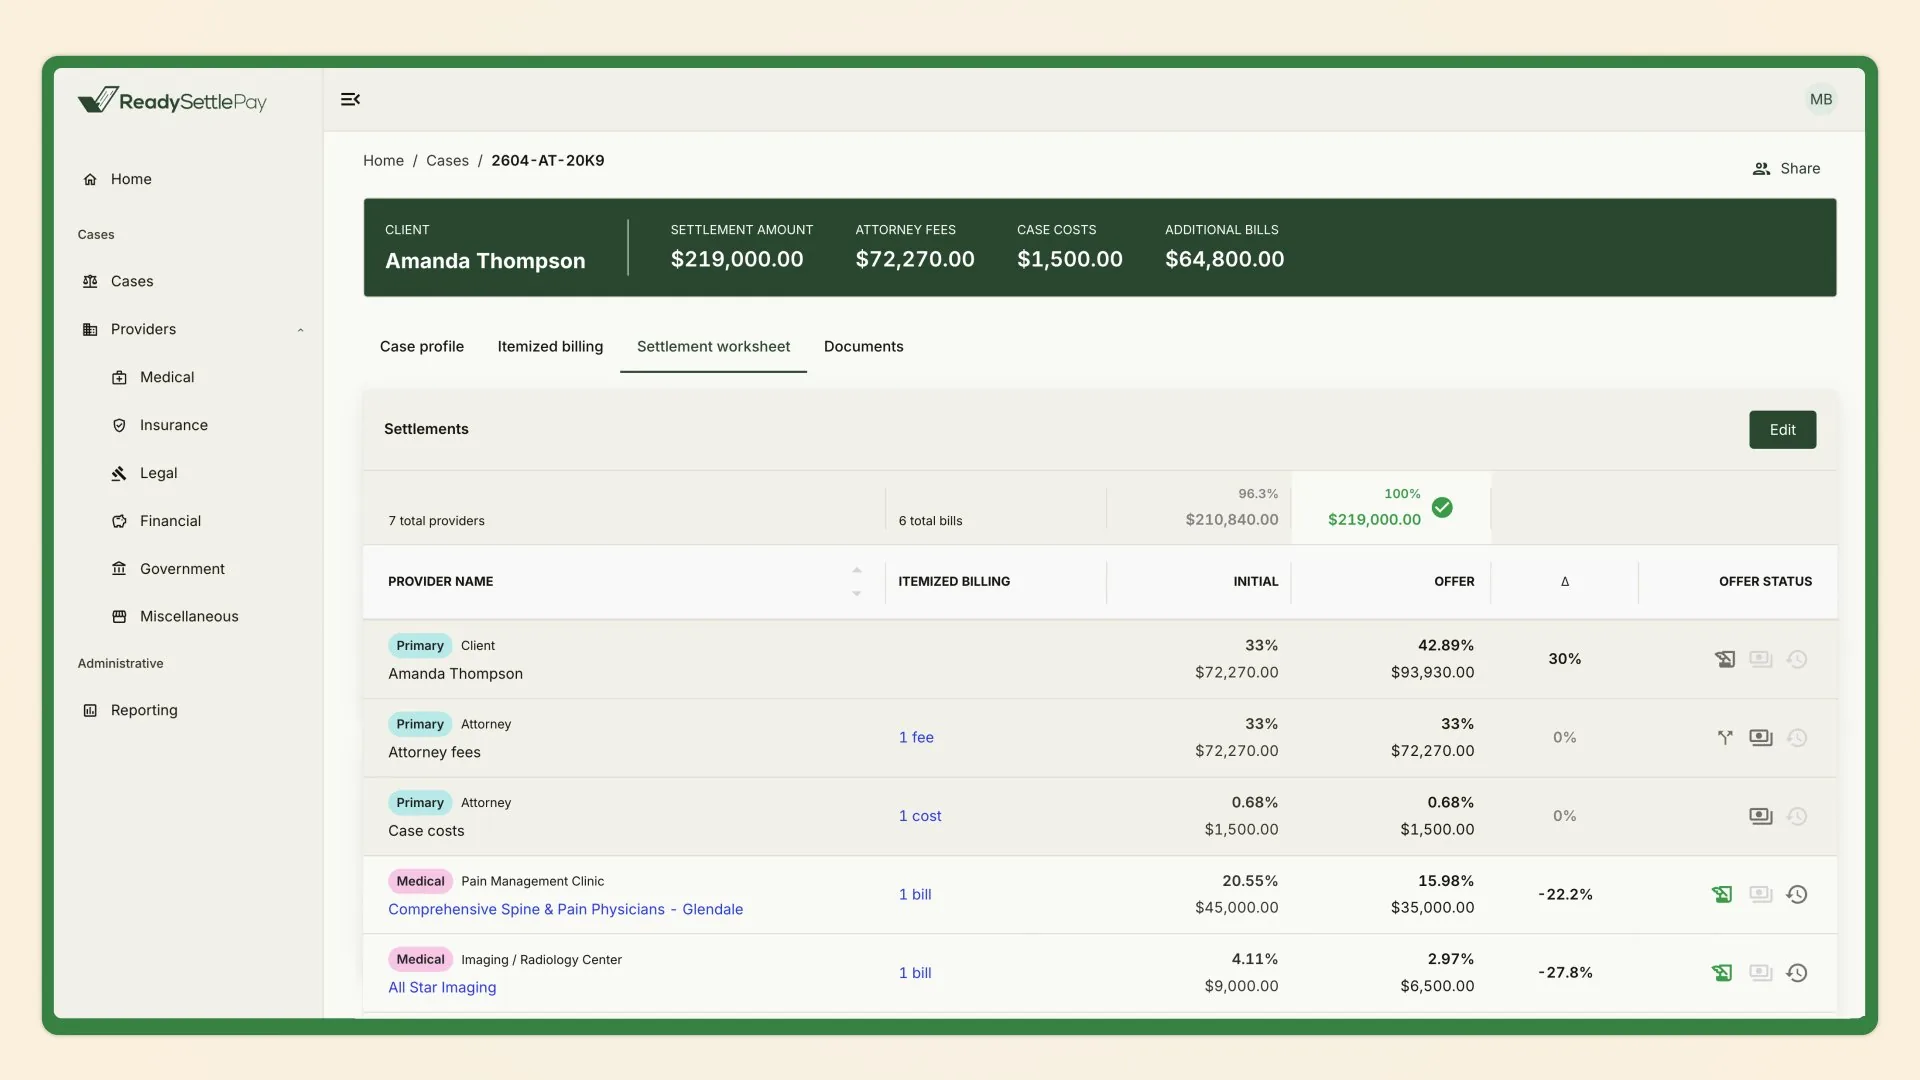Click the Insurance shield icon in sidebar
Image resolution: width=1920 pixels, height=1080 pixels.
pos(119,425)
